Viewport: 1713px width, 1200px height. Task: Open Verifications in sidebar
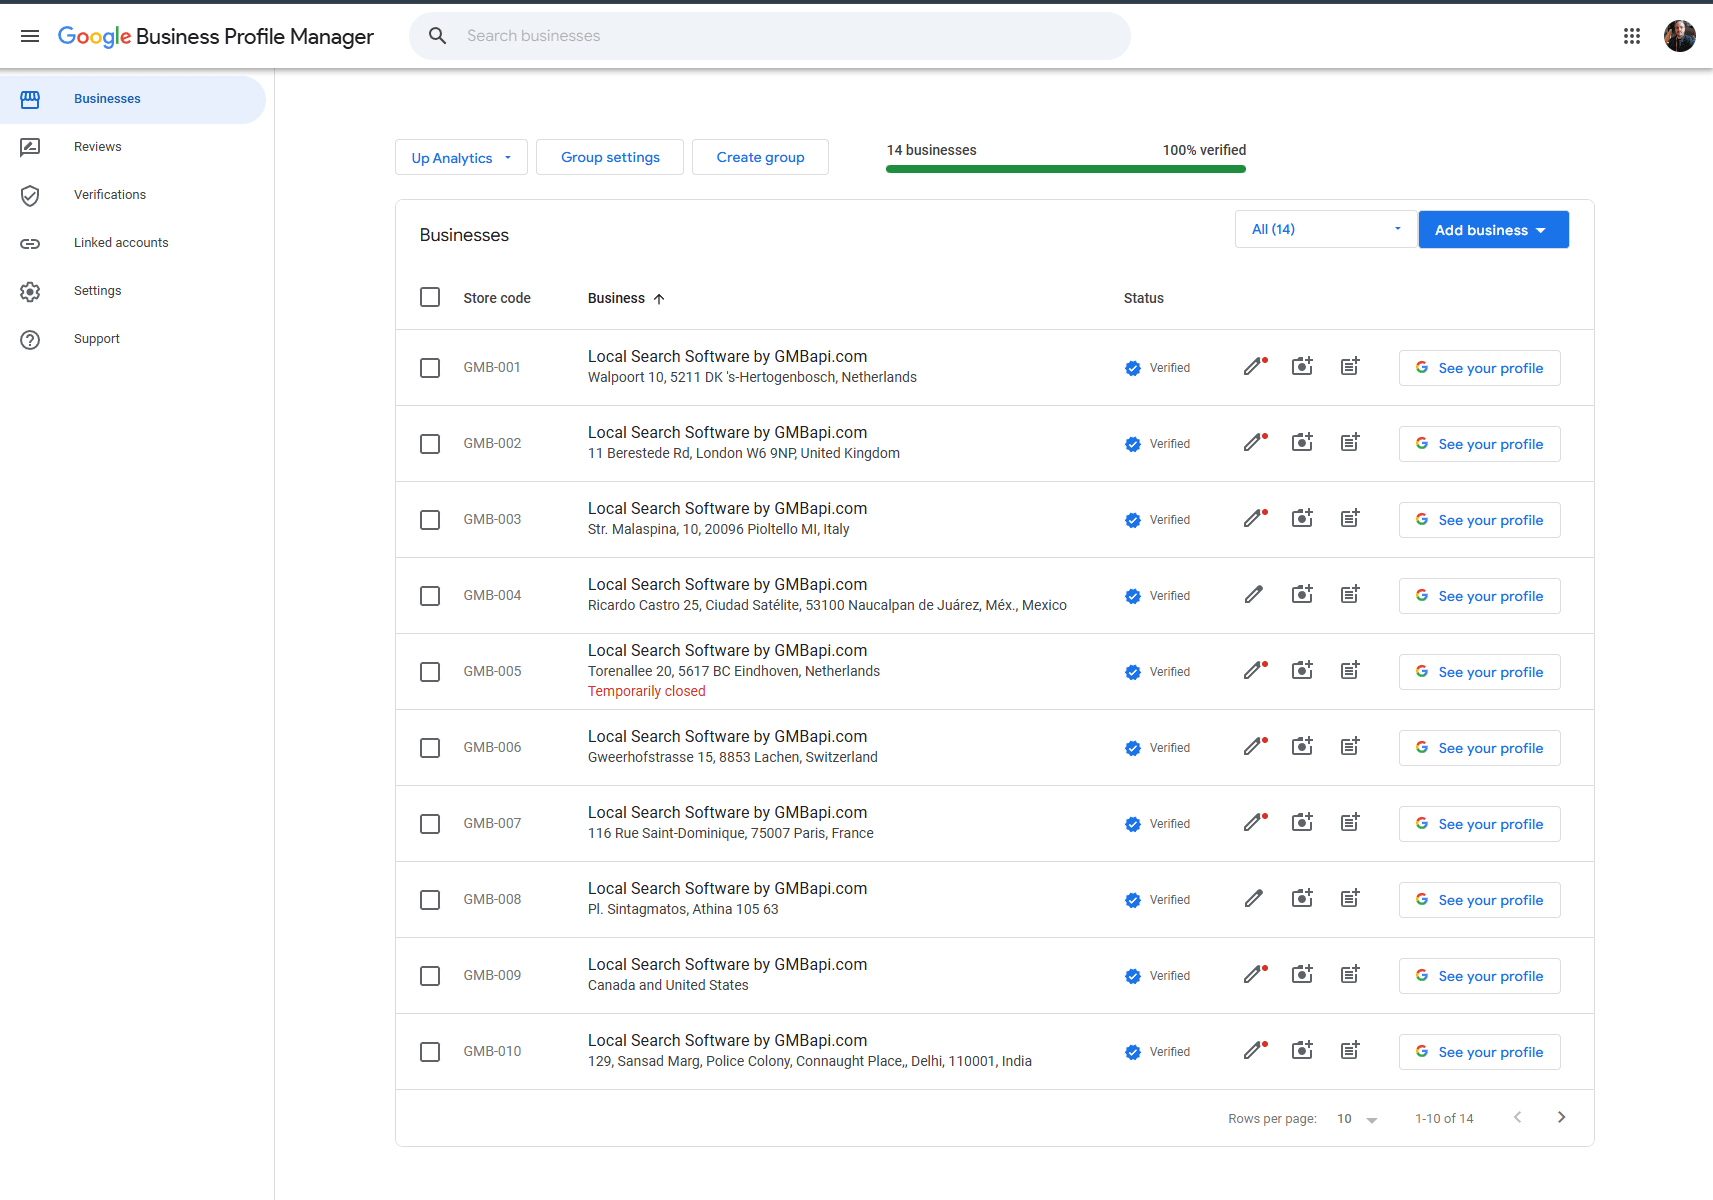(x=133, y=195)
